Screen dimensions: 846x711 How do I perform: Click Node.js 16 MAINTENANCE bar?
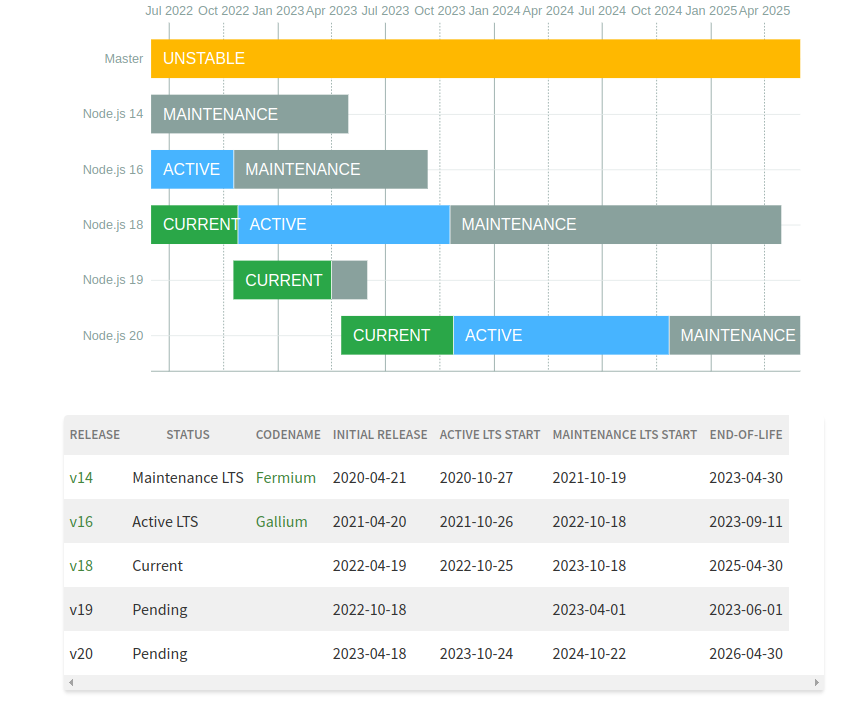click(331, 169)
